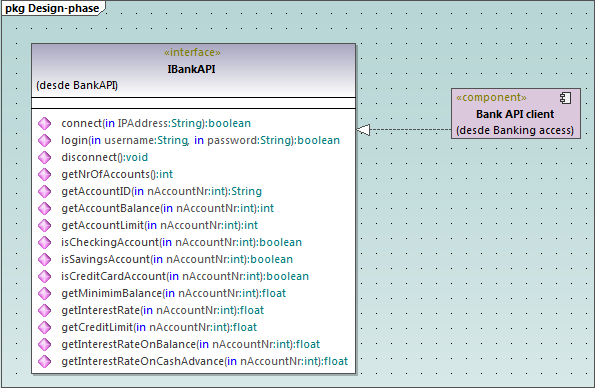Image resolution: width=595 pixels, height=388 pixels.
Task: Click the realization arrowhead at IBankAPI edge
Action: (x=363, y=130)
